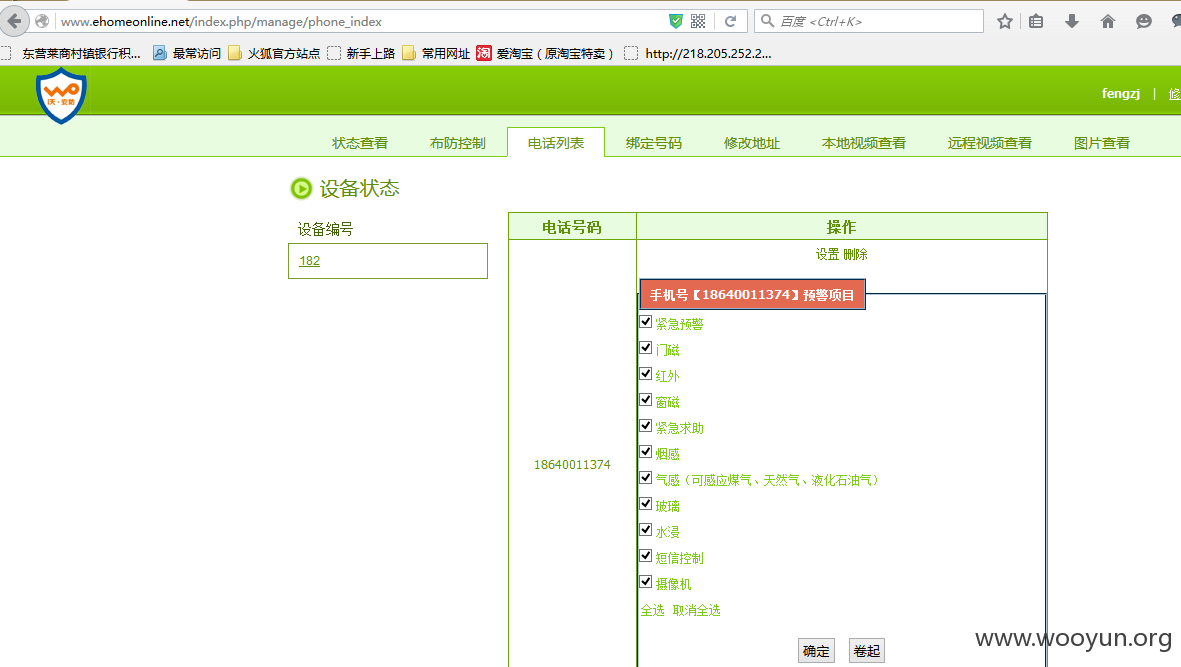
Task: Switch to the 布防控制 tab
Action: point(458,143)
